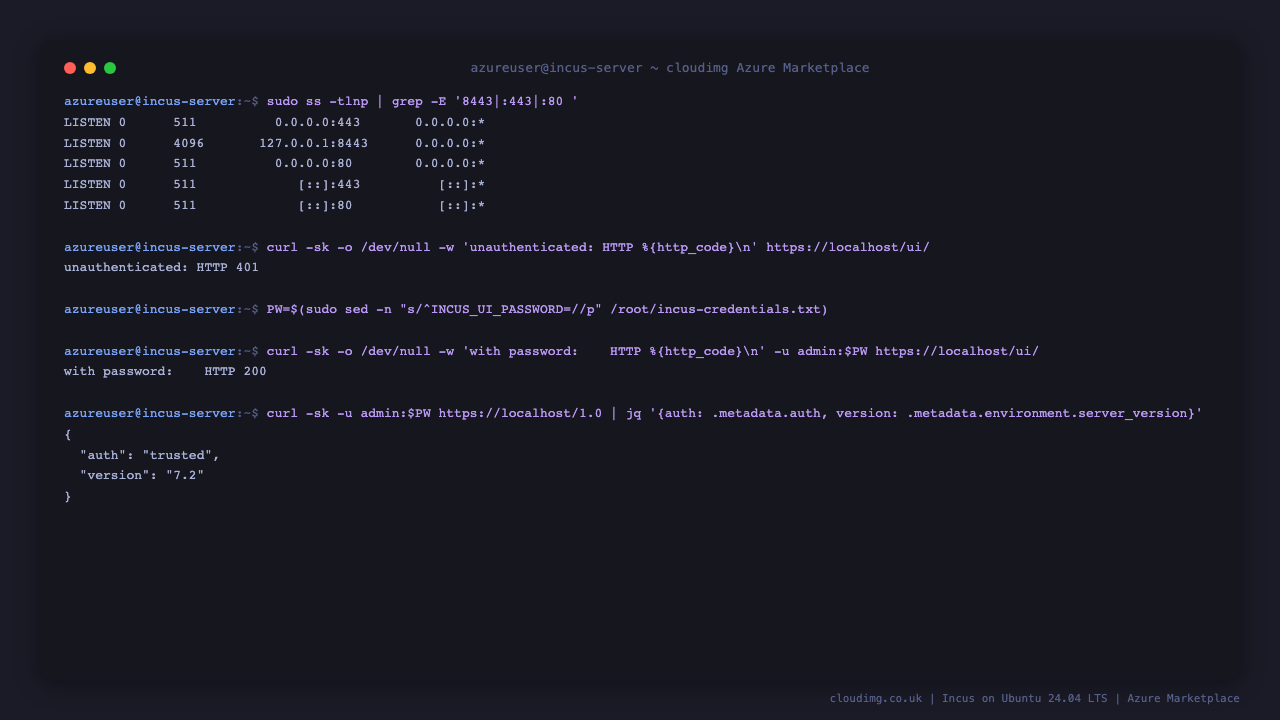Click the green maximize window dot
The height and width of the screenshot is (720, 1280).
click(110, 68)
